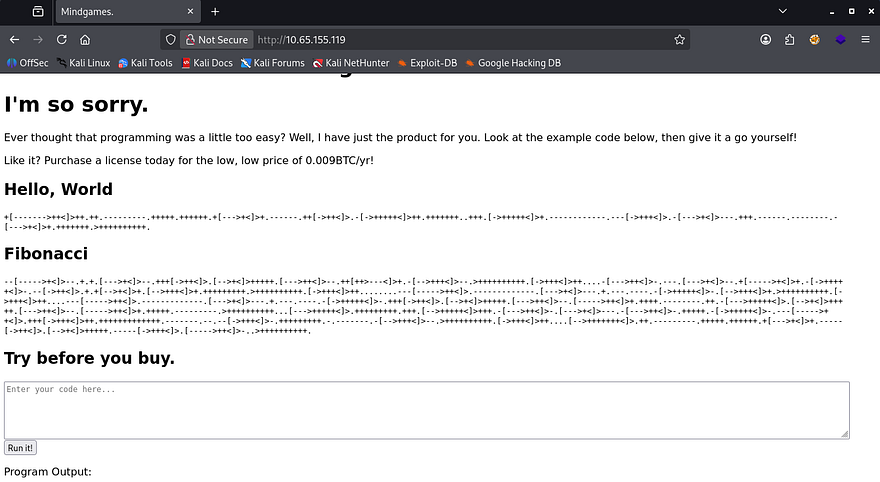Open the Firefox hamburger application menu
Viewport: 880px width, 482px height.
(865, 40)
